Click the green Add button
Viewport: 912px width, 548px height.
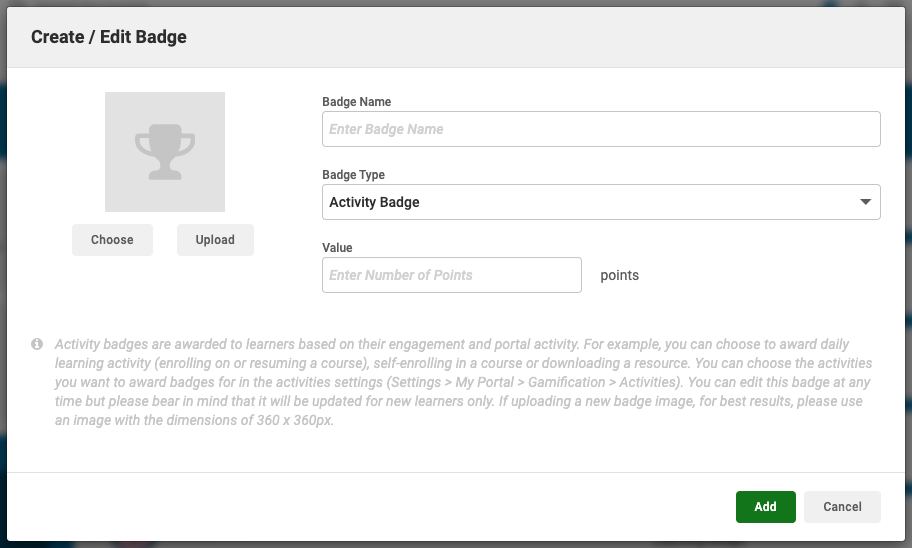(x=765, y=507)
